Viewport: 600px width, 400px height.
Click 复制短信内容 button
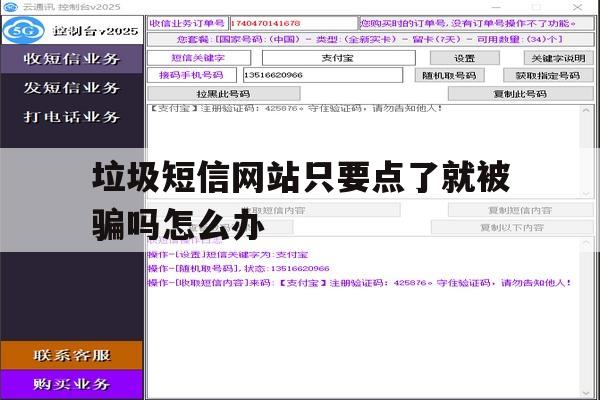tap(520, 210)
